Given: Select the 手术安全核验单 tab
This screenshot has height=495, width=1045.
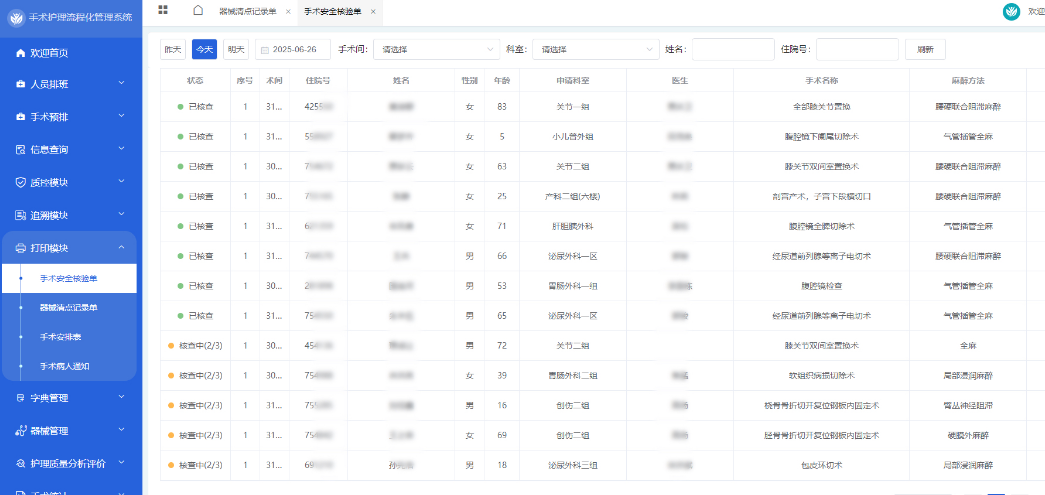Looking at the screenshot, I should click(x=333, y=12).
